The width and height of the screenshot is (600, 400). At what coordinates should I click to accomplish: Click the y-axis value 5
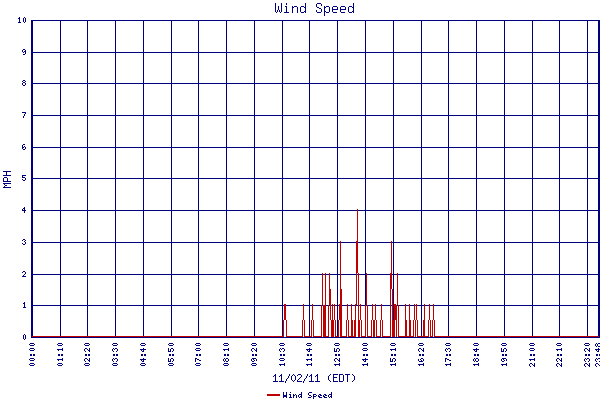point(24,178)
